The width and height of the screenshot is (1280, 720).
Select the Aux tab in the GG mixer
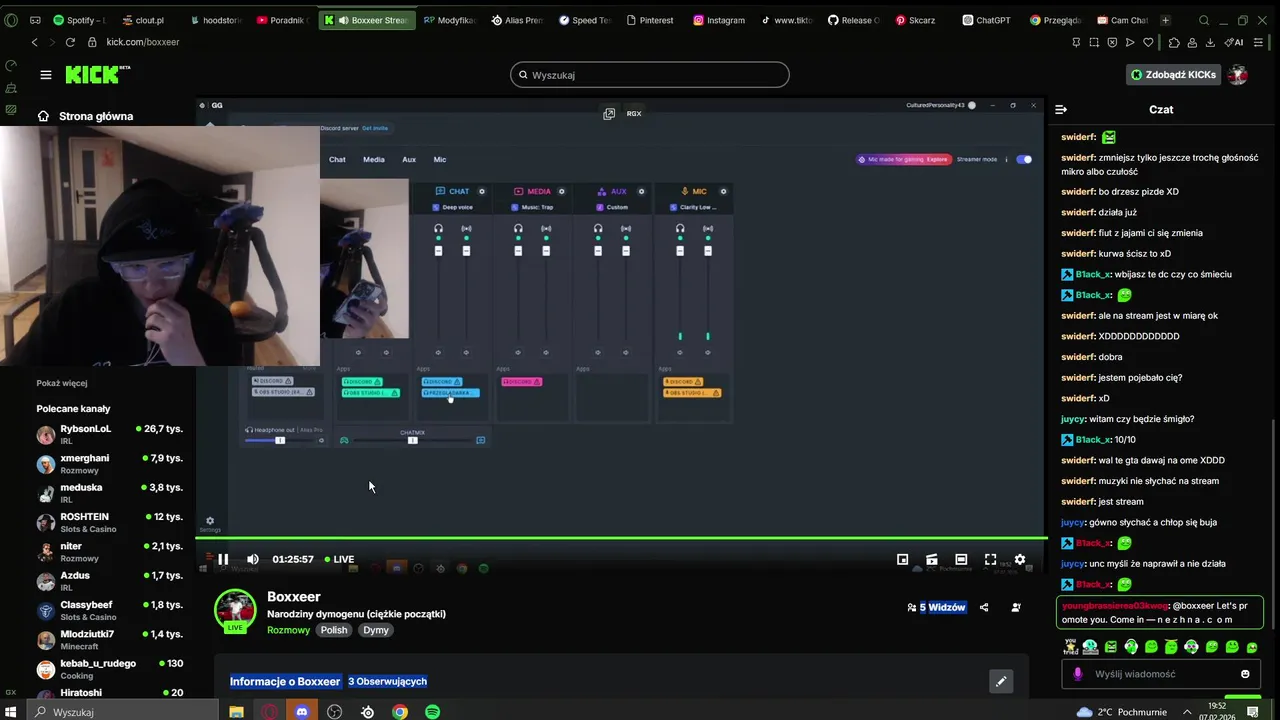point(409,159)
